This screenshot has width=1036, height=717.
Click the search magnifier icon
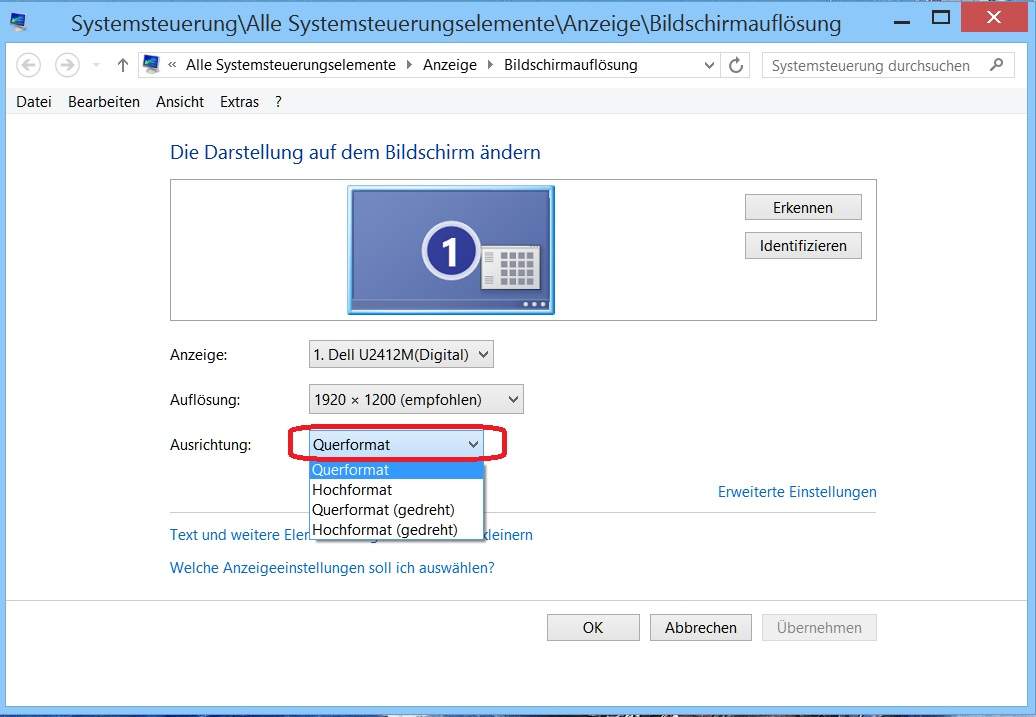(x=996, y=65)
